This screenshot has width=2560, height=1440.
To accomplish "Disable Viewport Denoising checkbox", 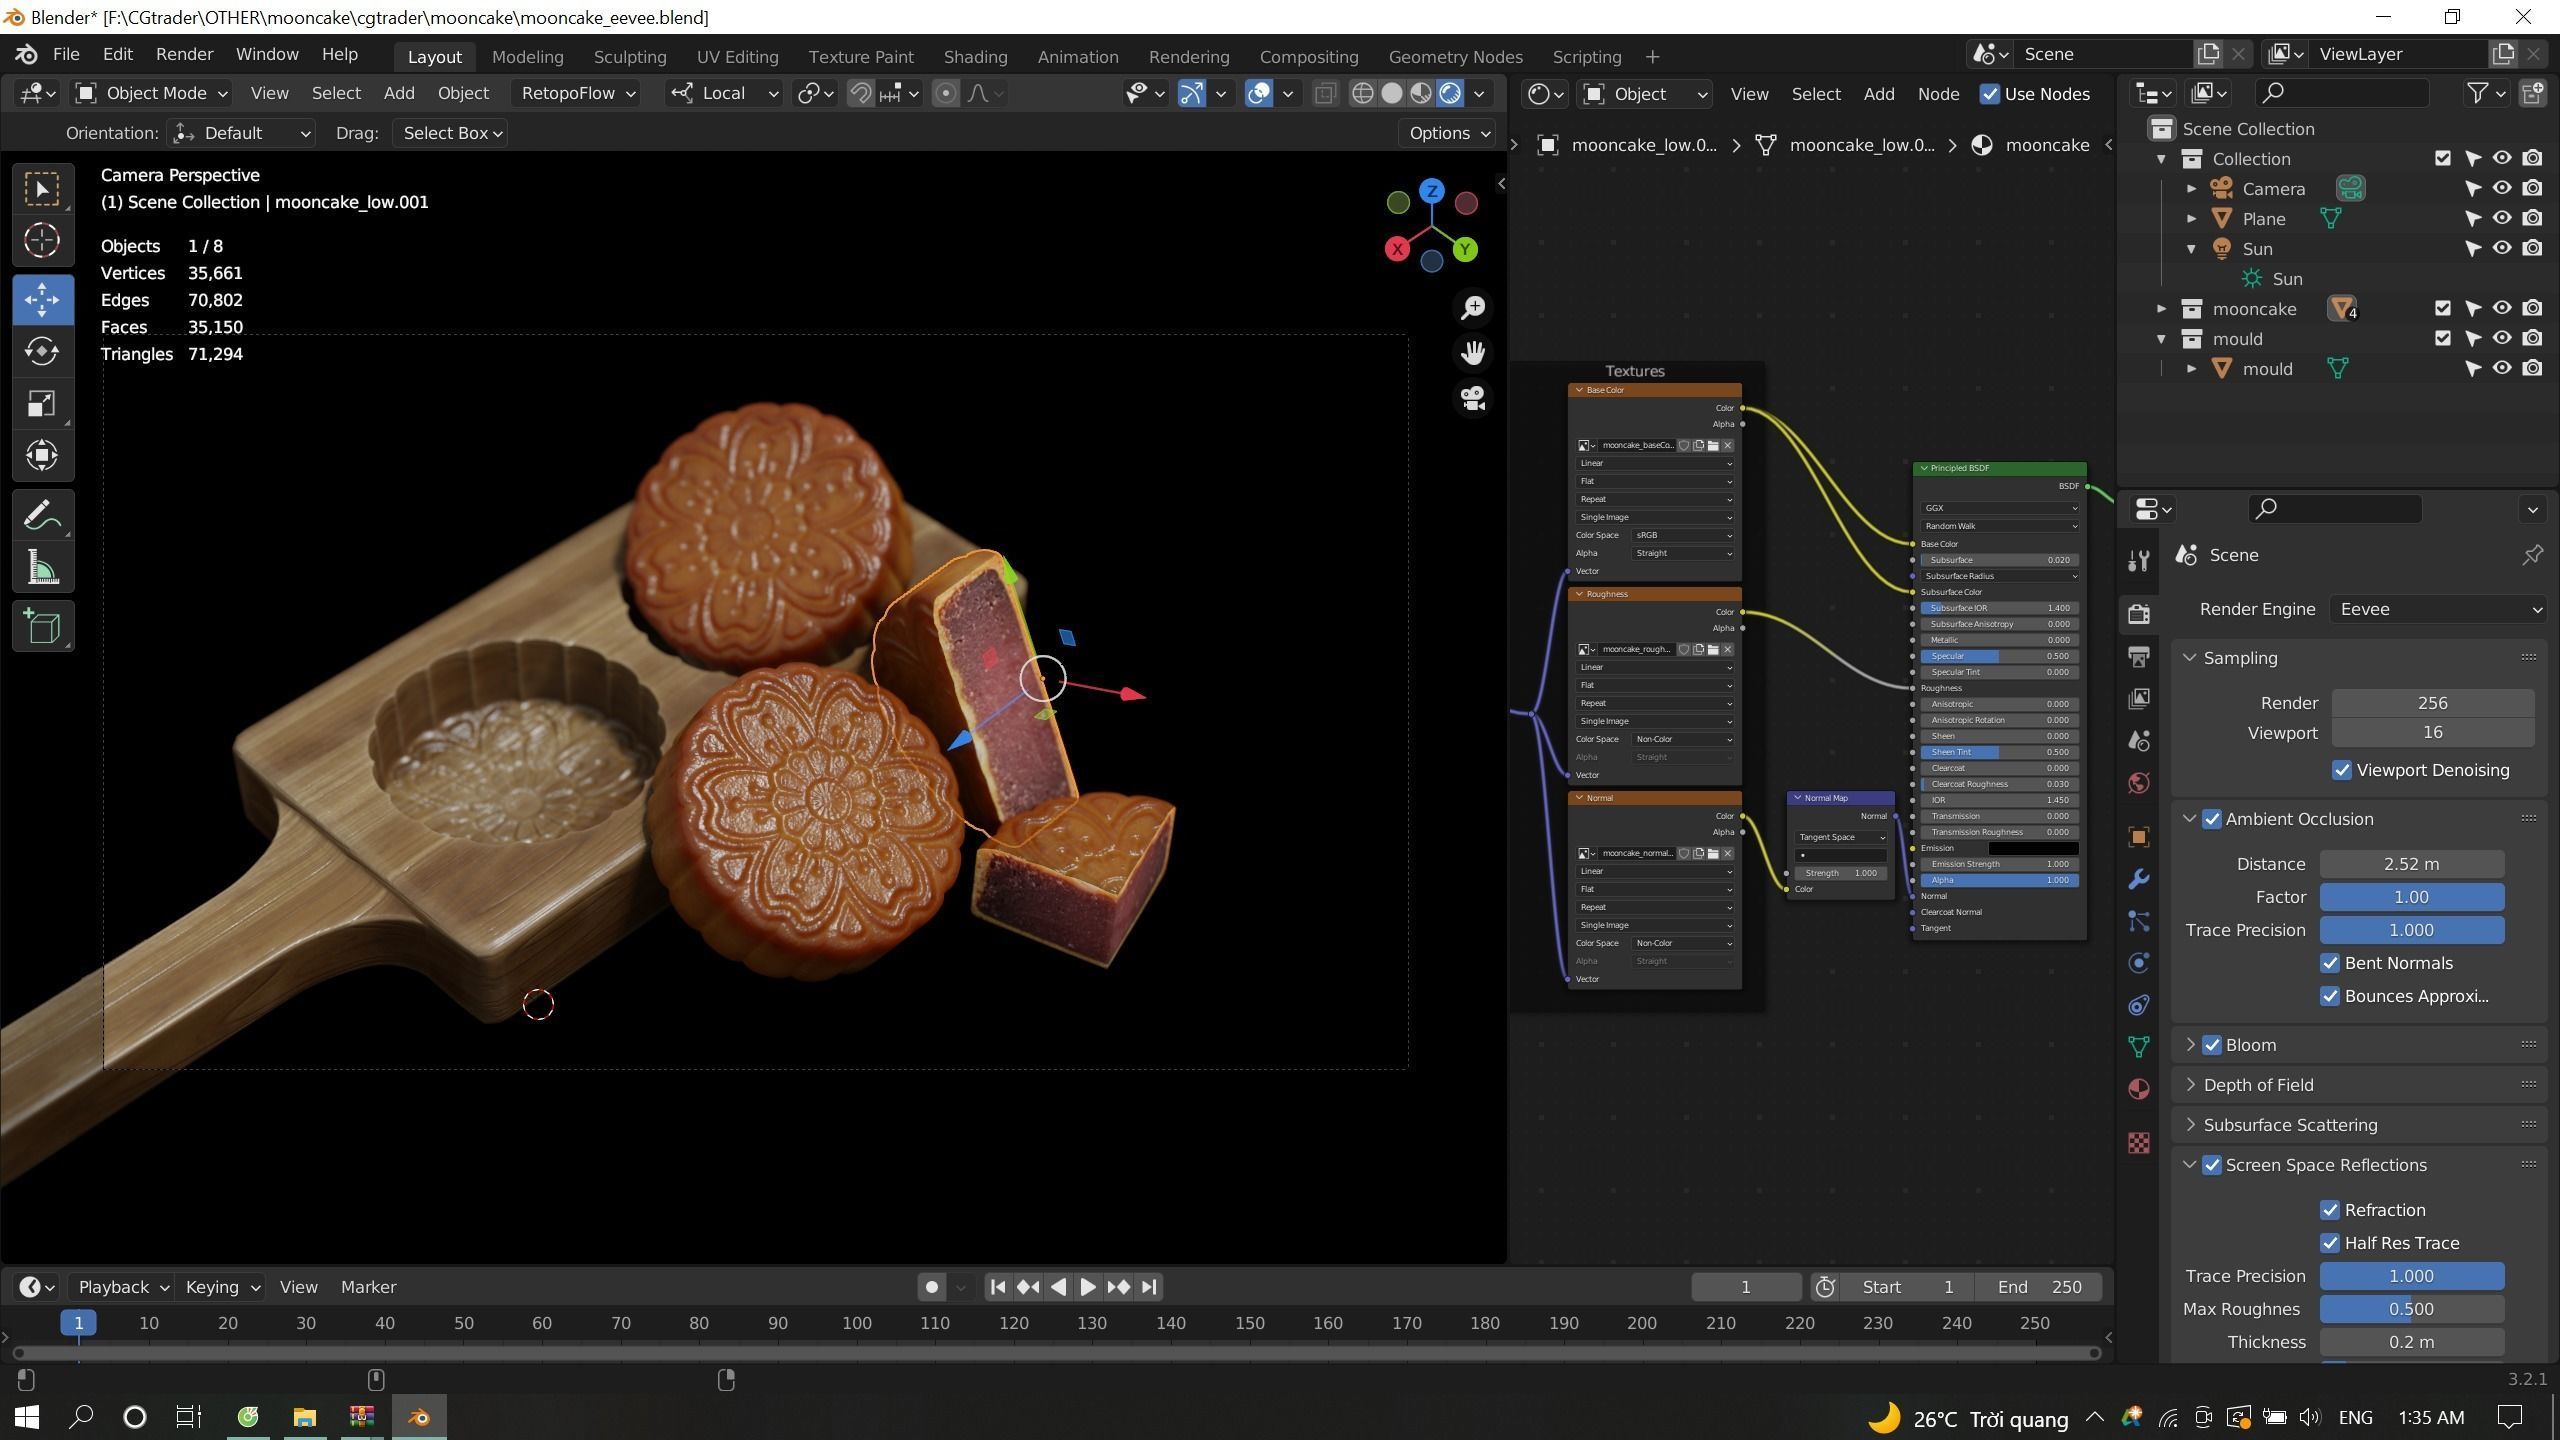I will point(2342,770).
